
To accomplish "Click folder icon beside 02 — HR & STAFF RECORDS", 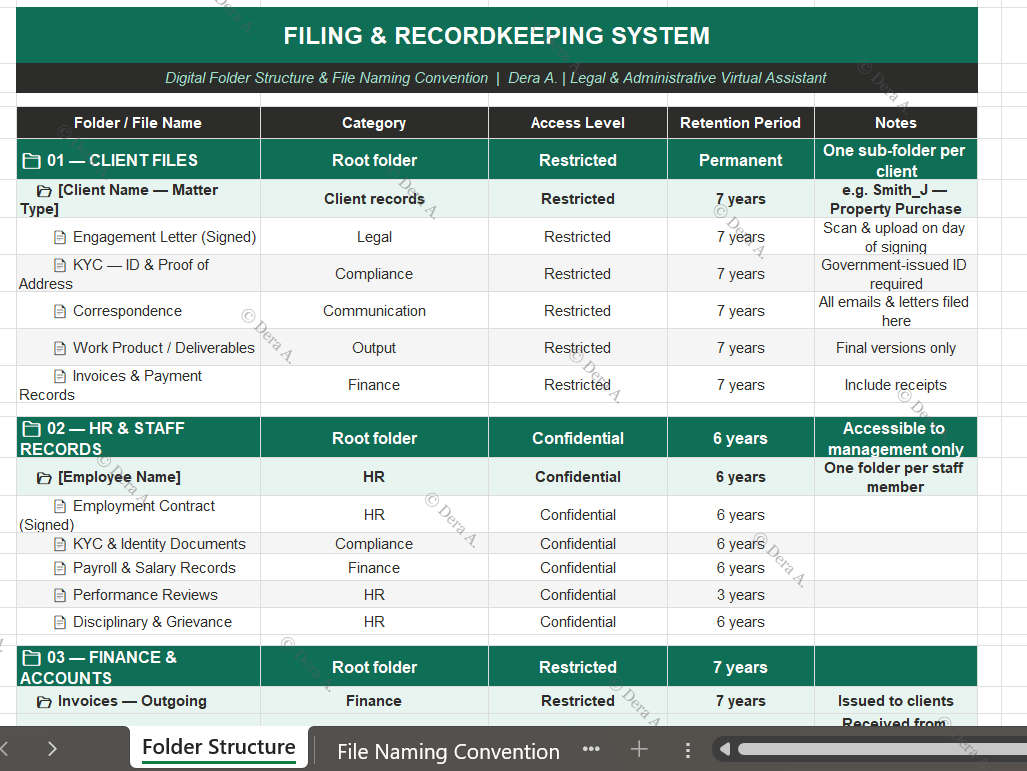I will pyautogui.click(x=31, y=429).
